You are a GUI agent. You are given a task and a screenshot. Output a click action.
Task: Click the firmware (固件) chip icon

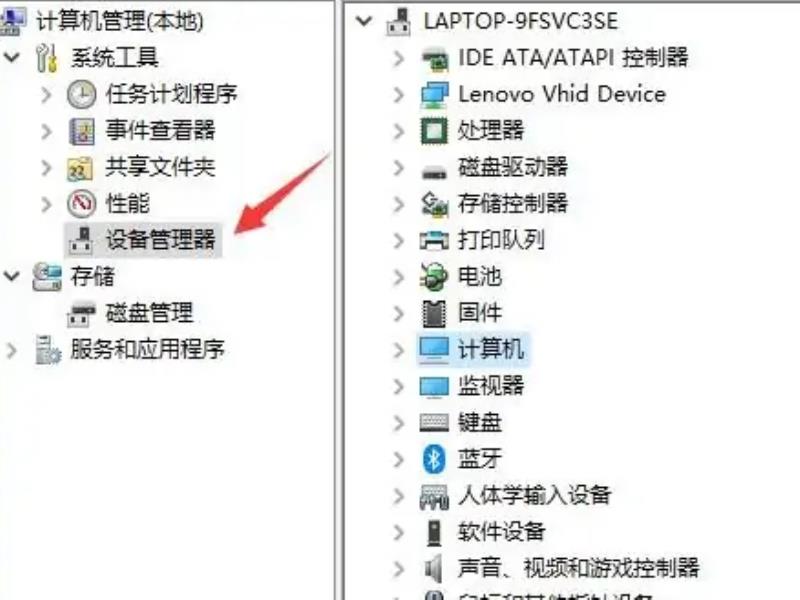[x=434, y=313]
